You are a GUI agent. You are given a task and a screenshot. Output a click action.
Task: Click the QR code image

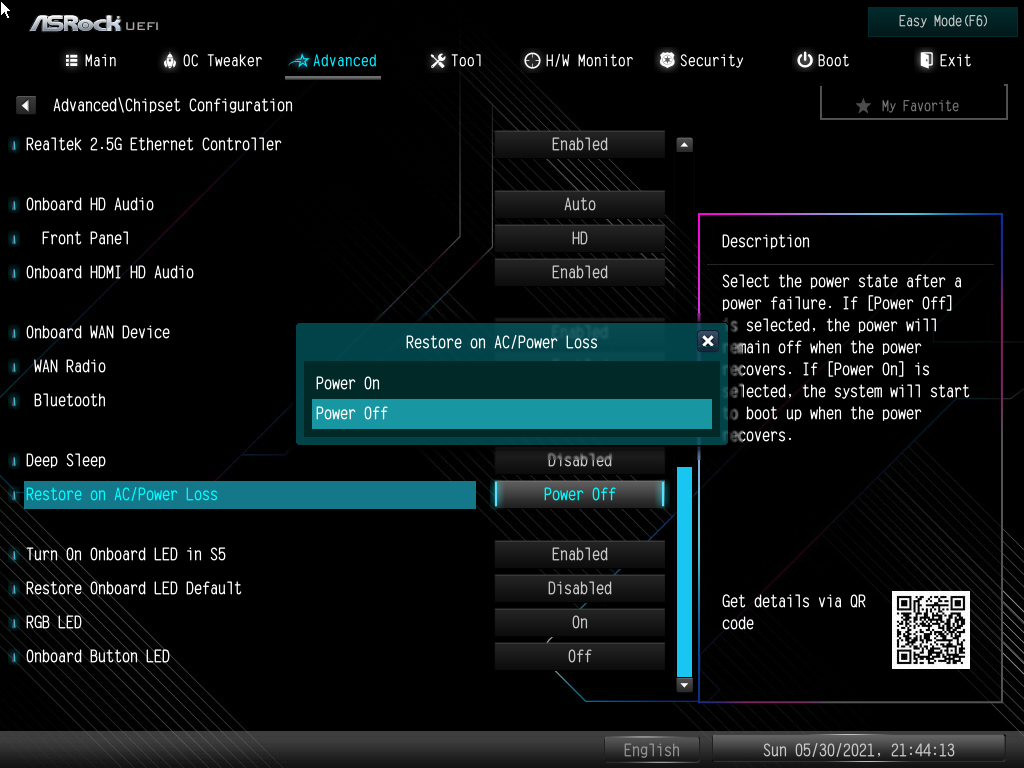pyautogui.click(x=931, y=630)
